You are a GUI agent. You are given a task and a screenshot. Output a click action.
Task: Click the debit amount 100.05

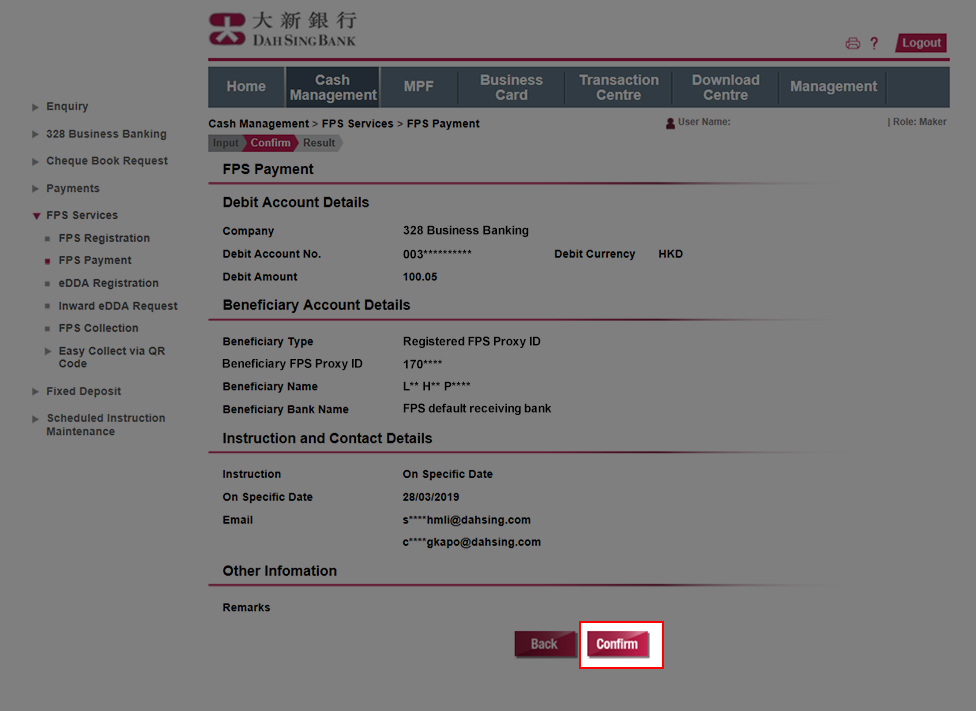[x=420, y=277]
